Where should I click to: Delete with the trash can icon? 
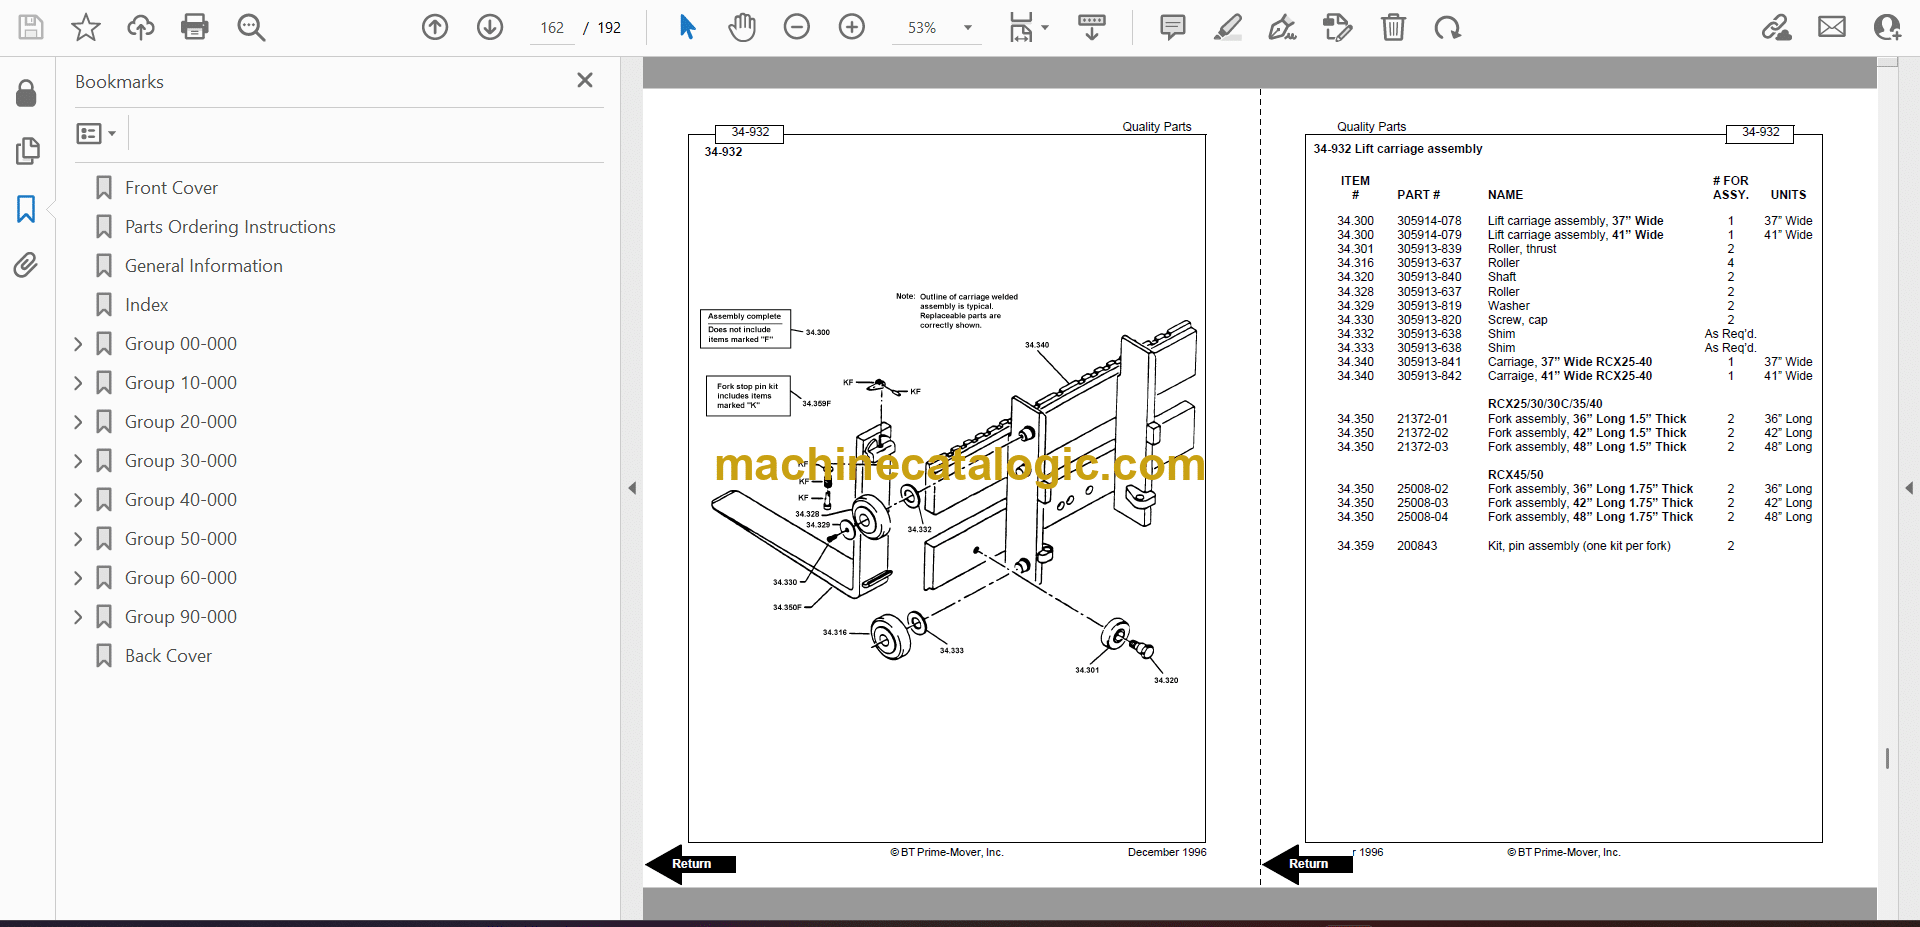pos(1393,27)
